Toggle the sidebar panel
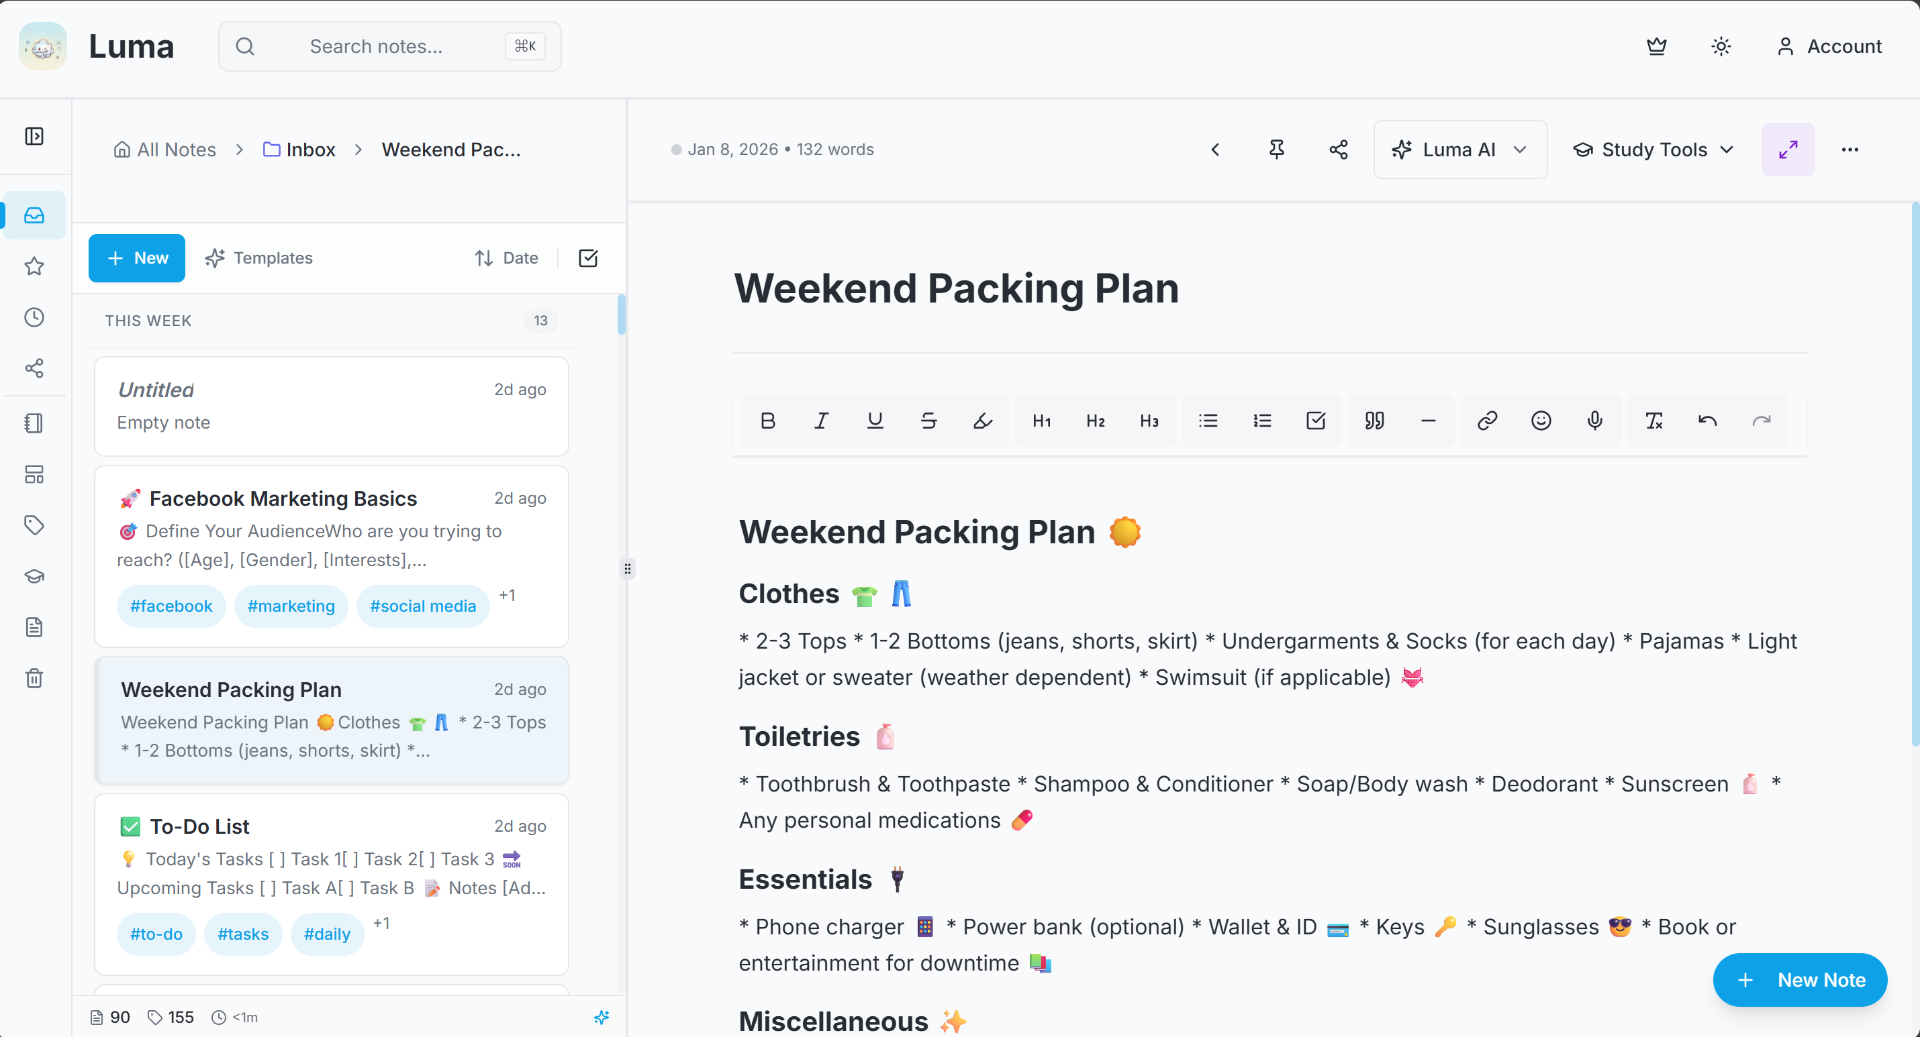 (x=34, y=136)
